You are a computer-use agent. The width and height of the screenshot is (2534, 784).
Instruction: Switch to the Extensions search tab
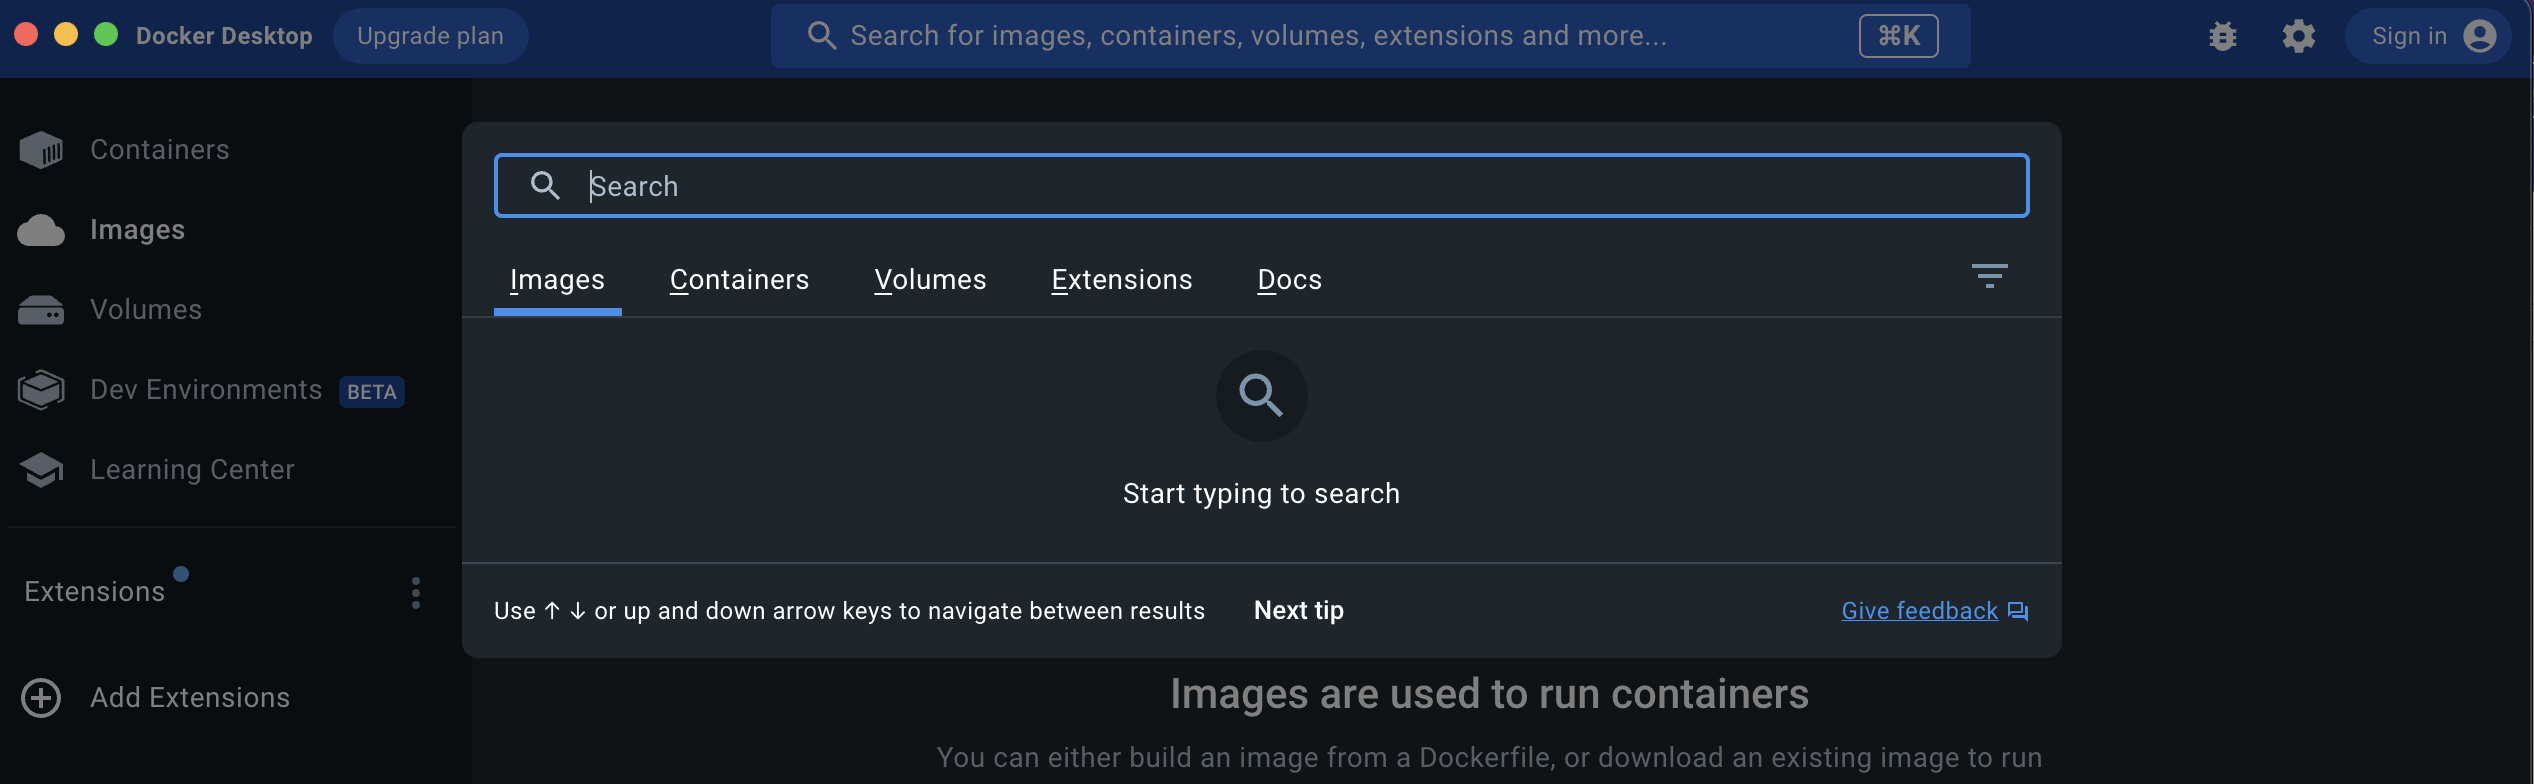coord(1121,280)
